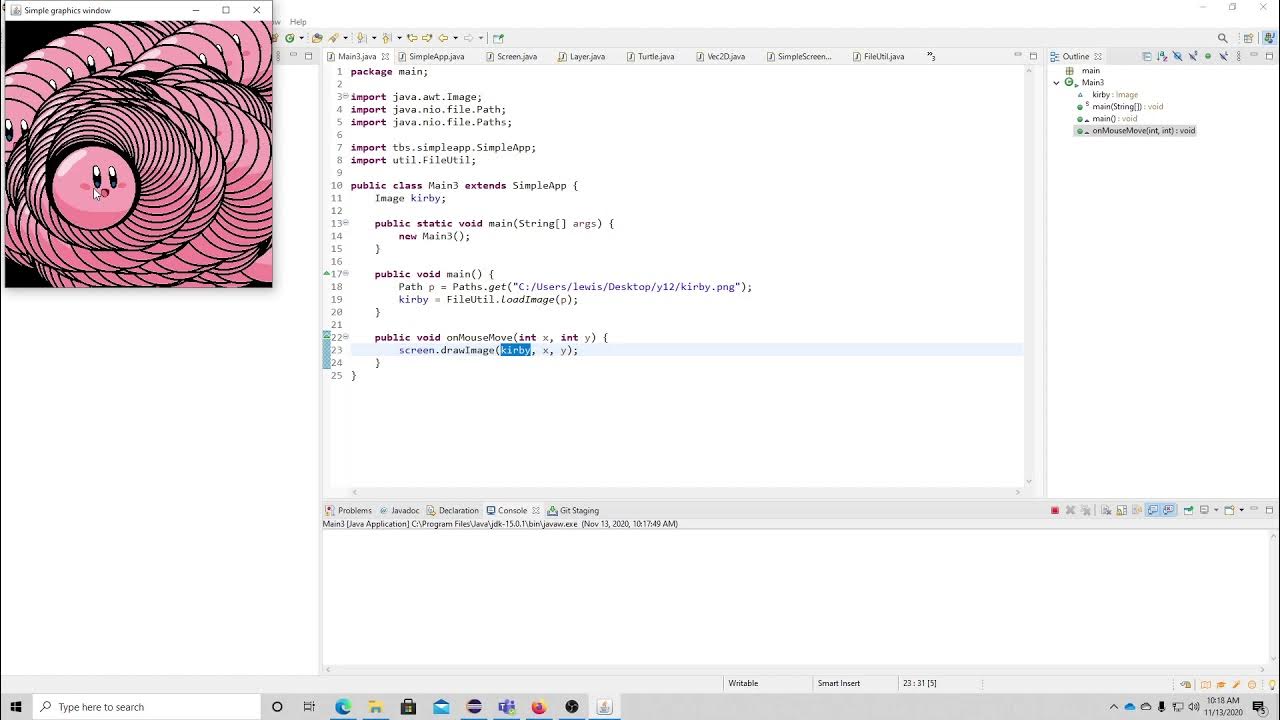Viewport: 1280px width, 720px height.
Task: Click the Previous Annotation toolbar icon
Action: (386, 38)
